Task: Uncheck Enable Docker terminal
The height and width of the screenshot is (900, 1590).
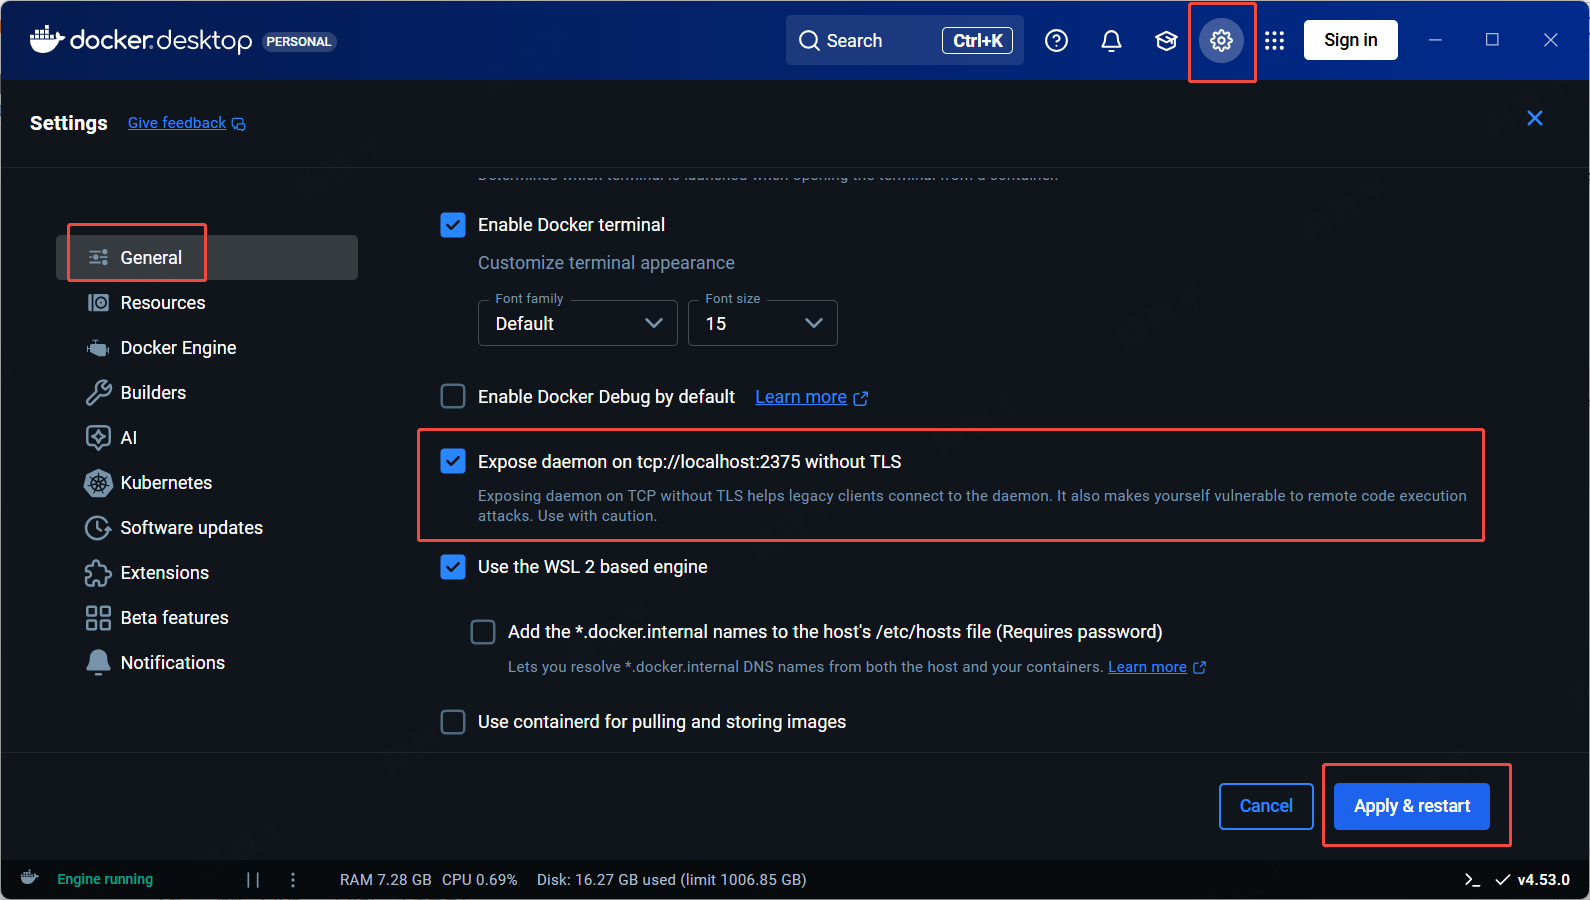Action: tap(453, 225)
